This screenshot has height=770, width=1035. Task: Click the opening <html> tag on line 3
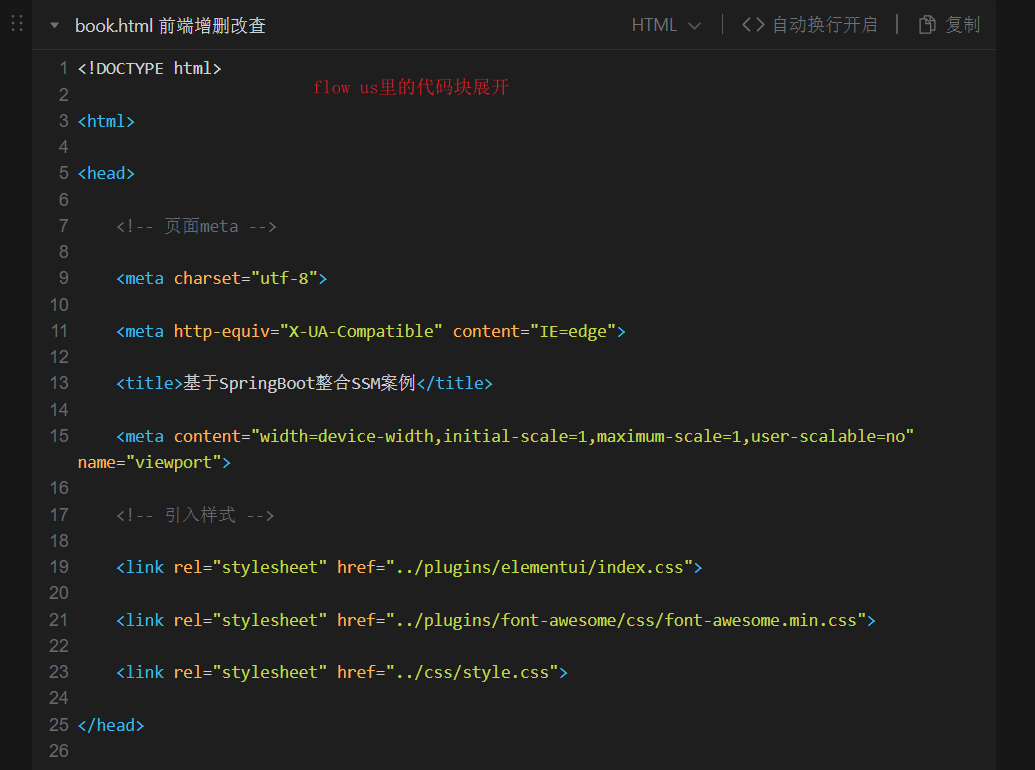coord(106,121)
